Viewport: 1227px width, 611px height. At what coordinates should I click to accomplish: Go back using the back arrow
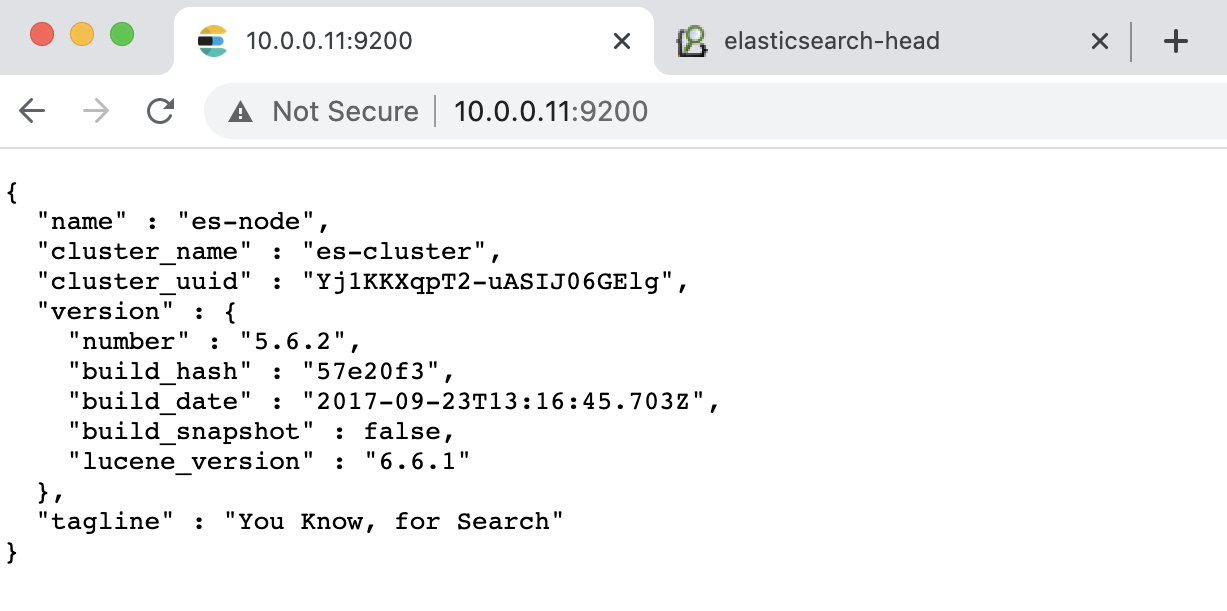(33, 111)
